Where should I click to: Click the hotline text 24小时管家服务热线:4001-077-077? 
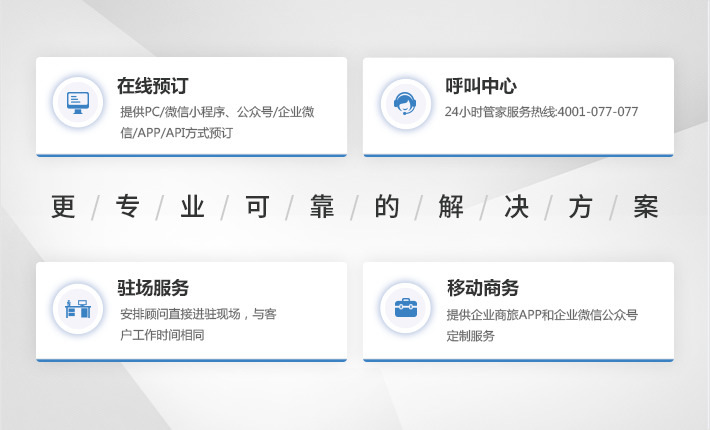(x=542, y=111)
